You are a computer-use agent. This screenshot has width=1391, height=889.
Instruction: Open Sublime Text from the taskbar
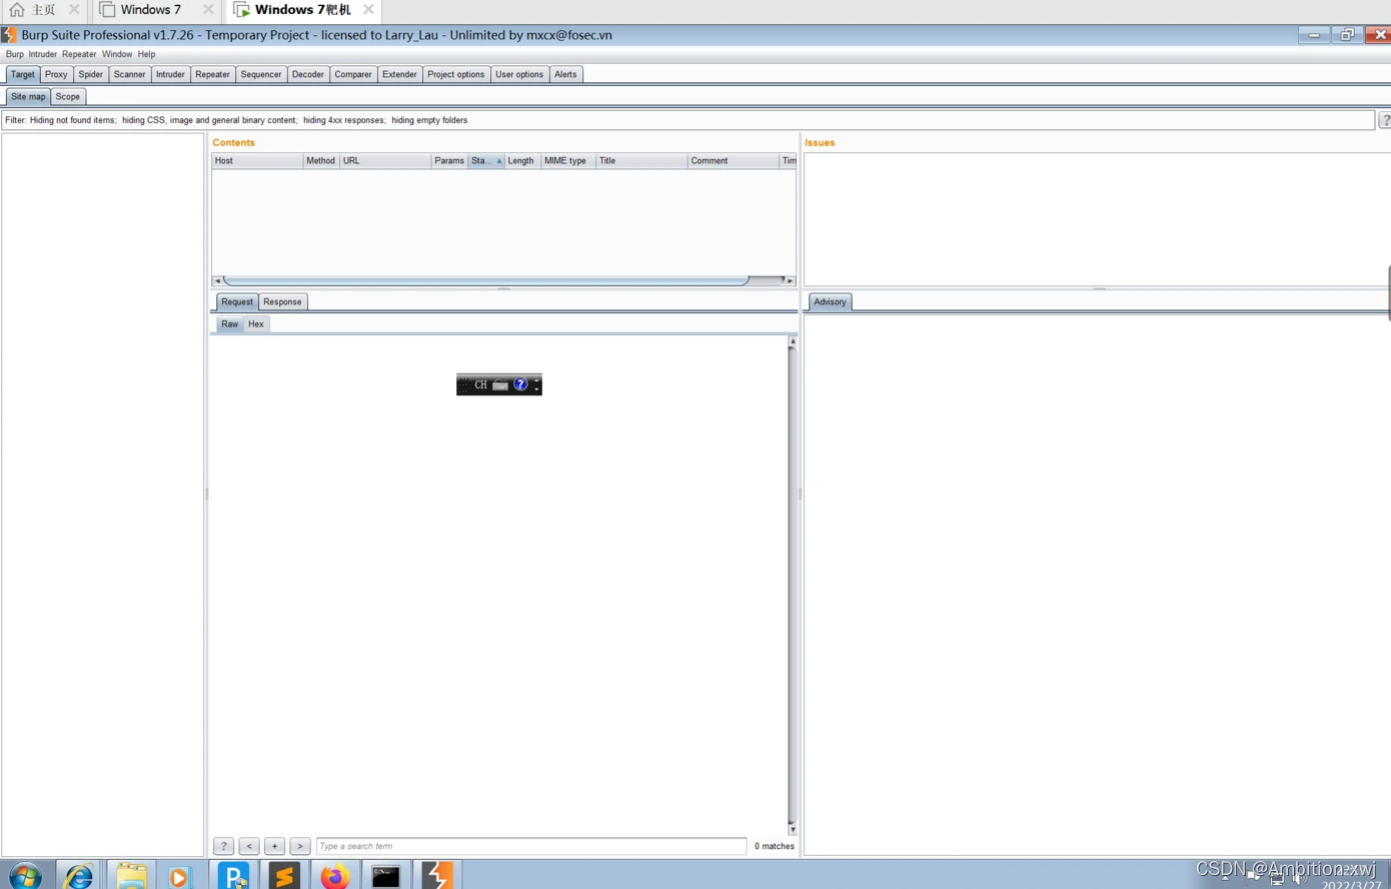click(x=284, y=876)
